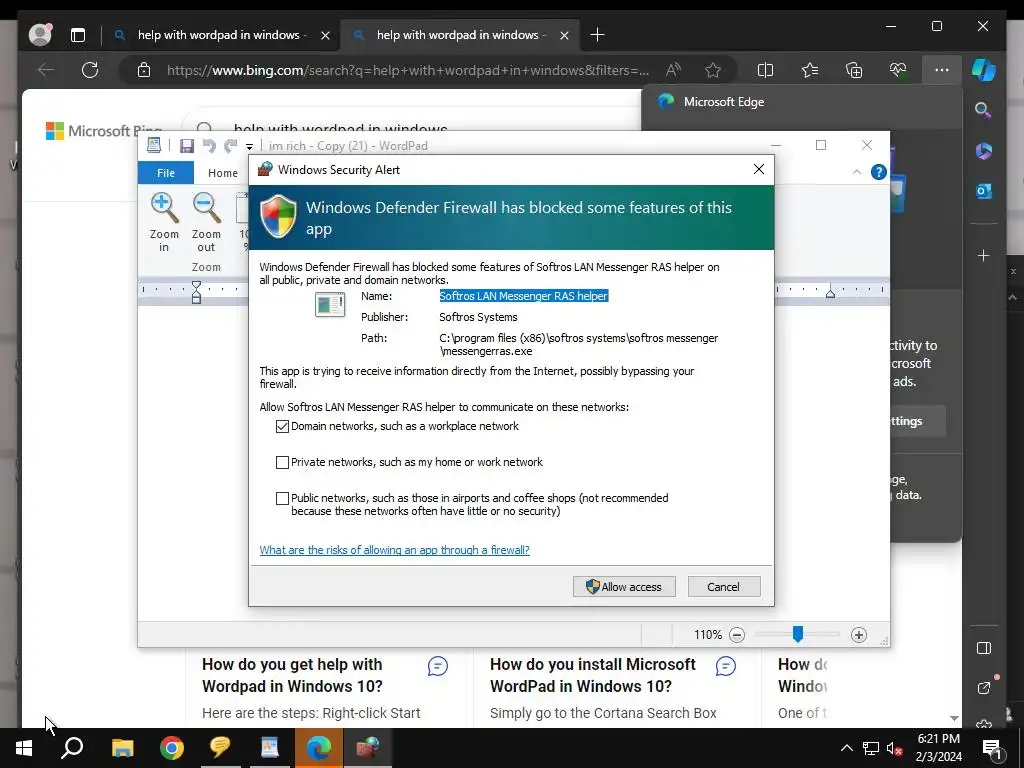Click the taskbar Search magnifier
Viewport: 1024px width, 768px height.
tap(72, 748)
